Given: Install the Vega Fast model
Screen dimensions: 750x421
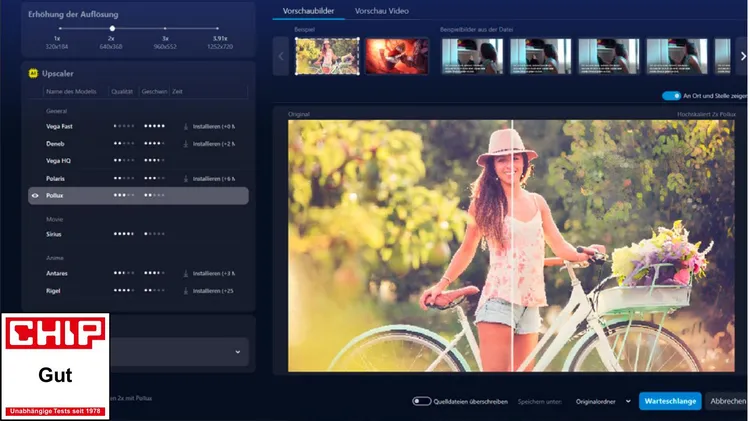Looking at the screenshot, I should pos(214,127).
